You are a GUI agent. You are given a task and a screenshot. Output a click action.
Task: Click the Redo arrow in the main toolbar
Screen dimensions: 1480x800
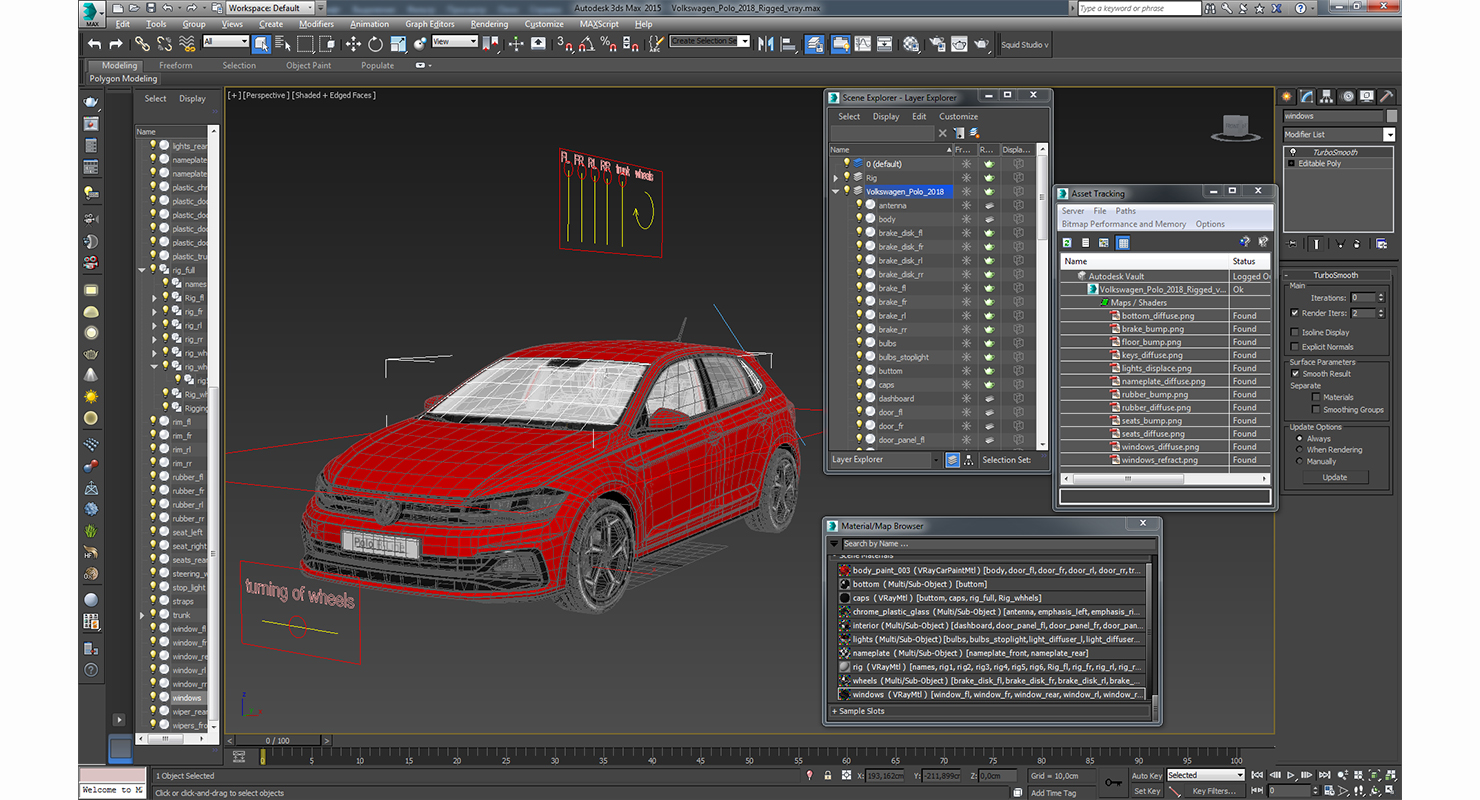(x=116, y=44)
